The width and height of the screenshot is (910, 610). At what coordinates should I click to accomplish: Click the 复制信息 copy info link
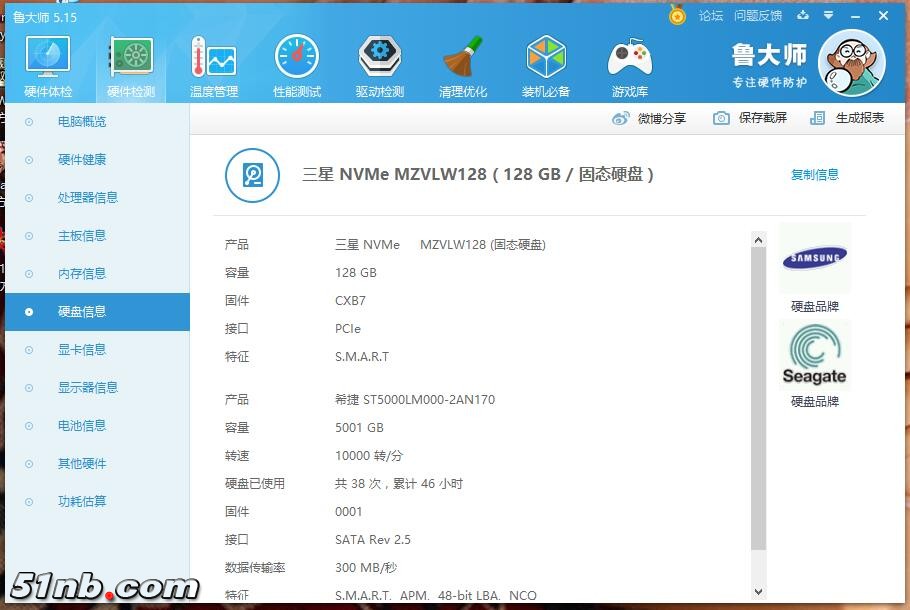(814, 174)
